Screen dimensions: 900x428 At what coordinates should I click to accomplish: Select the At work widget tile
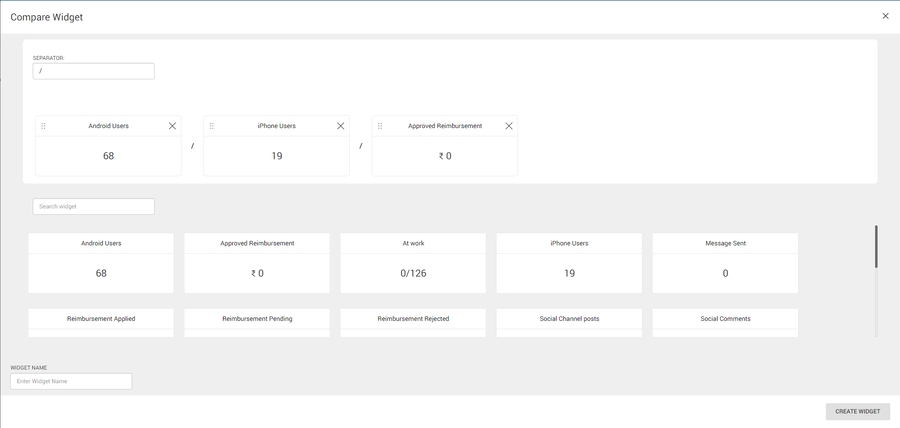pos(412,263)
